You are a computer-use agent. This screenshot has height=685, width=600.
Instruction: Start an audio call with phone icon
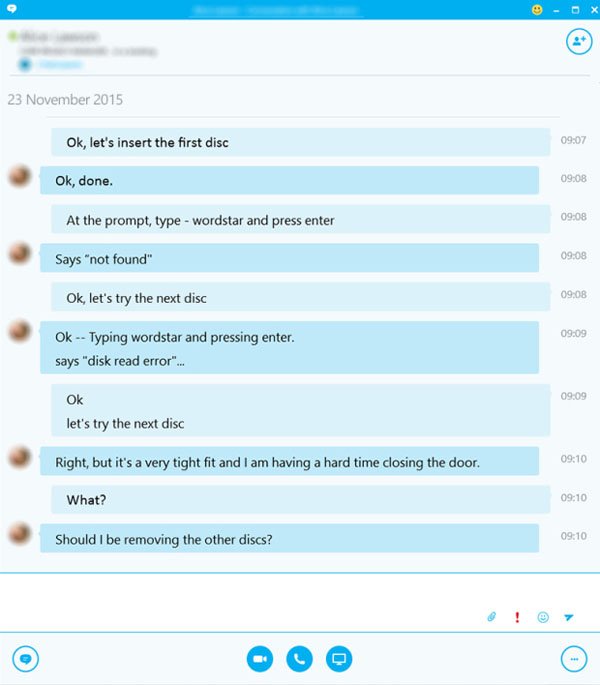click(x=299, y=659)
